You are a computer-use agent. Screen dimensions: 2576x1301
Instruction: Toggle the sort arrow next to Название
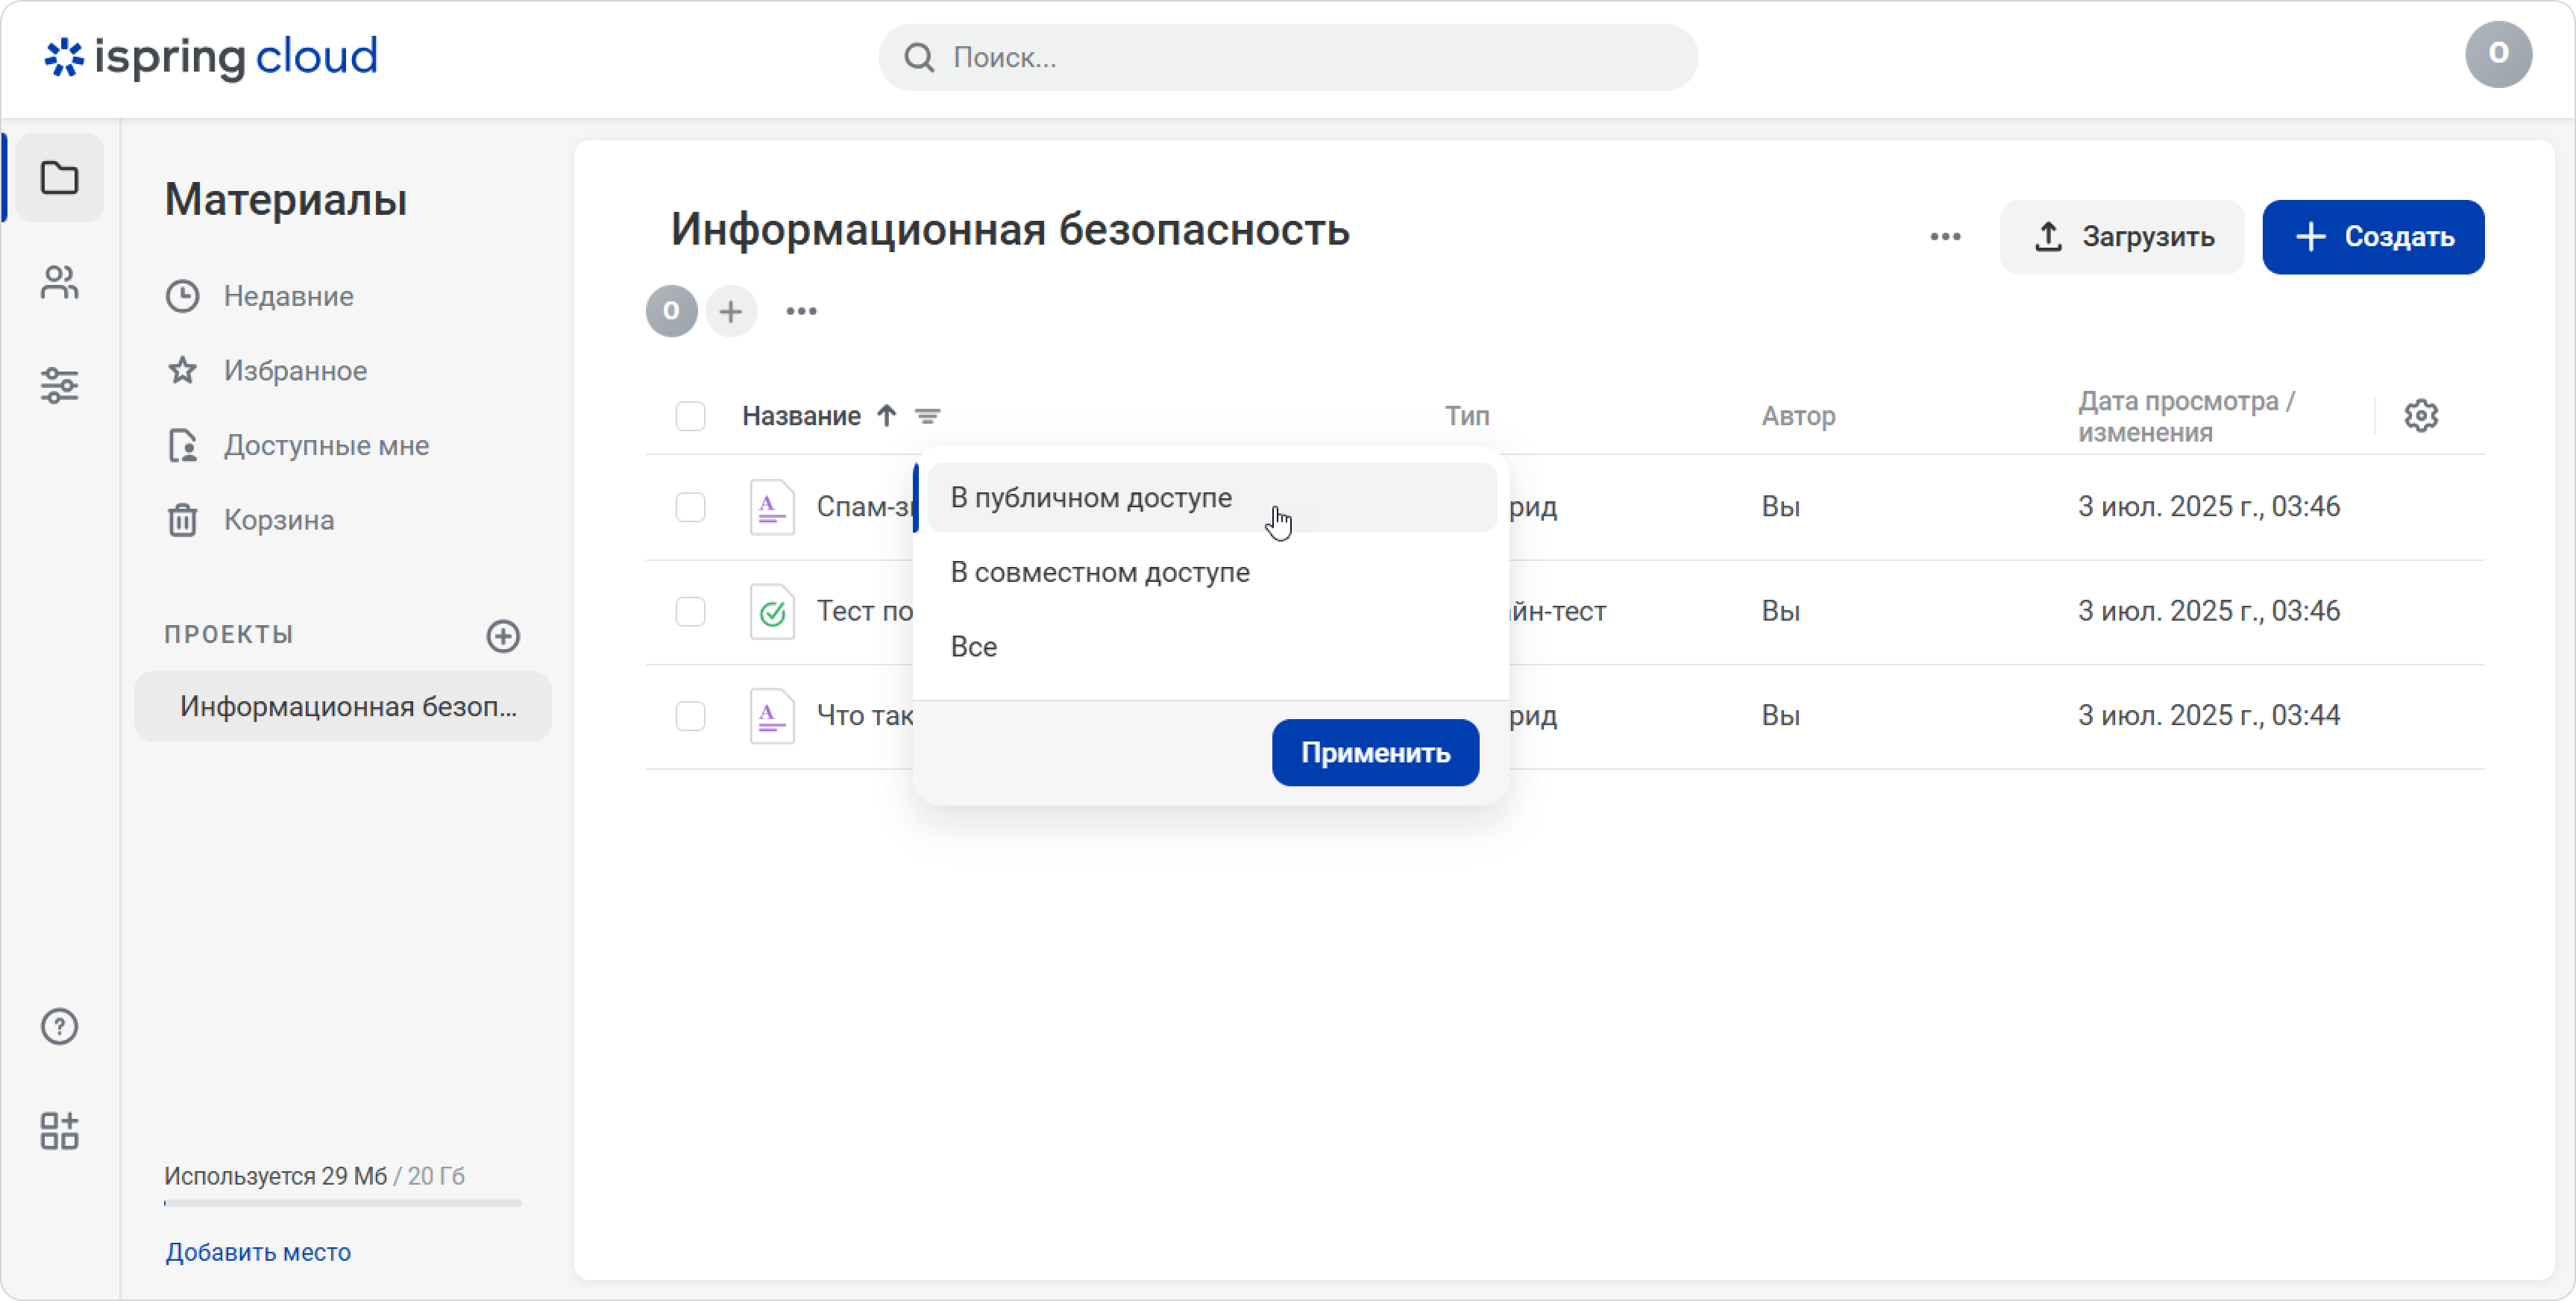pos(886,415)
